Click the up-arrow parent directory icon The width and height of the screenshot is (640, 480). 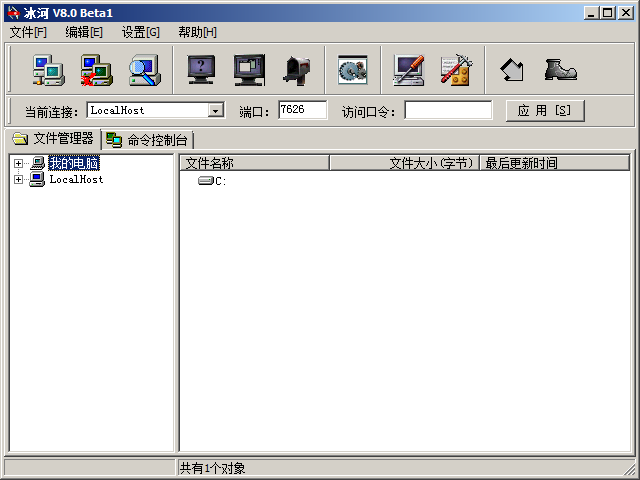coord(512,70)
